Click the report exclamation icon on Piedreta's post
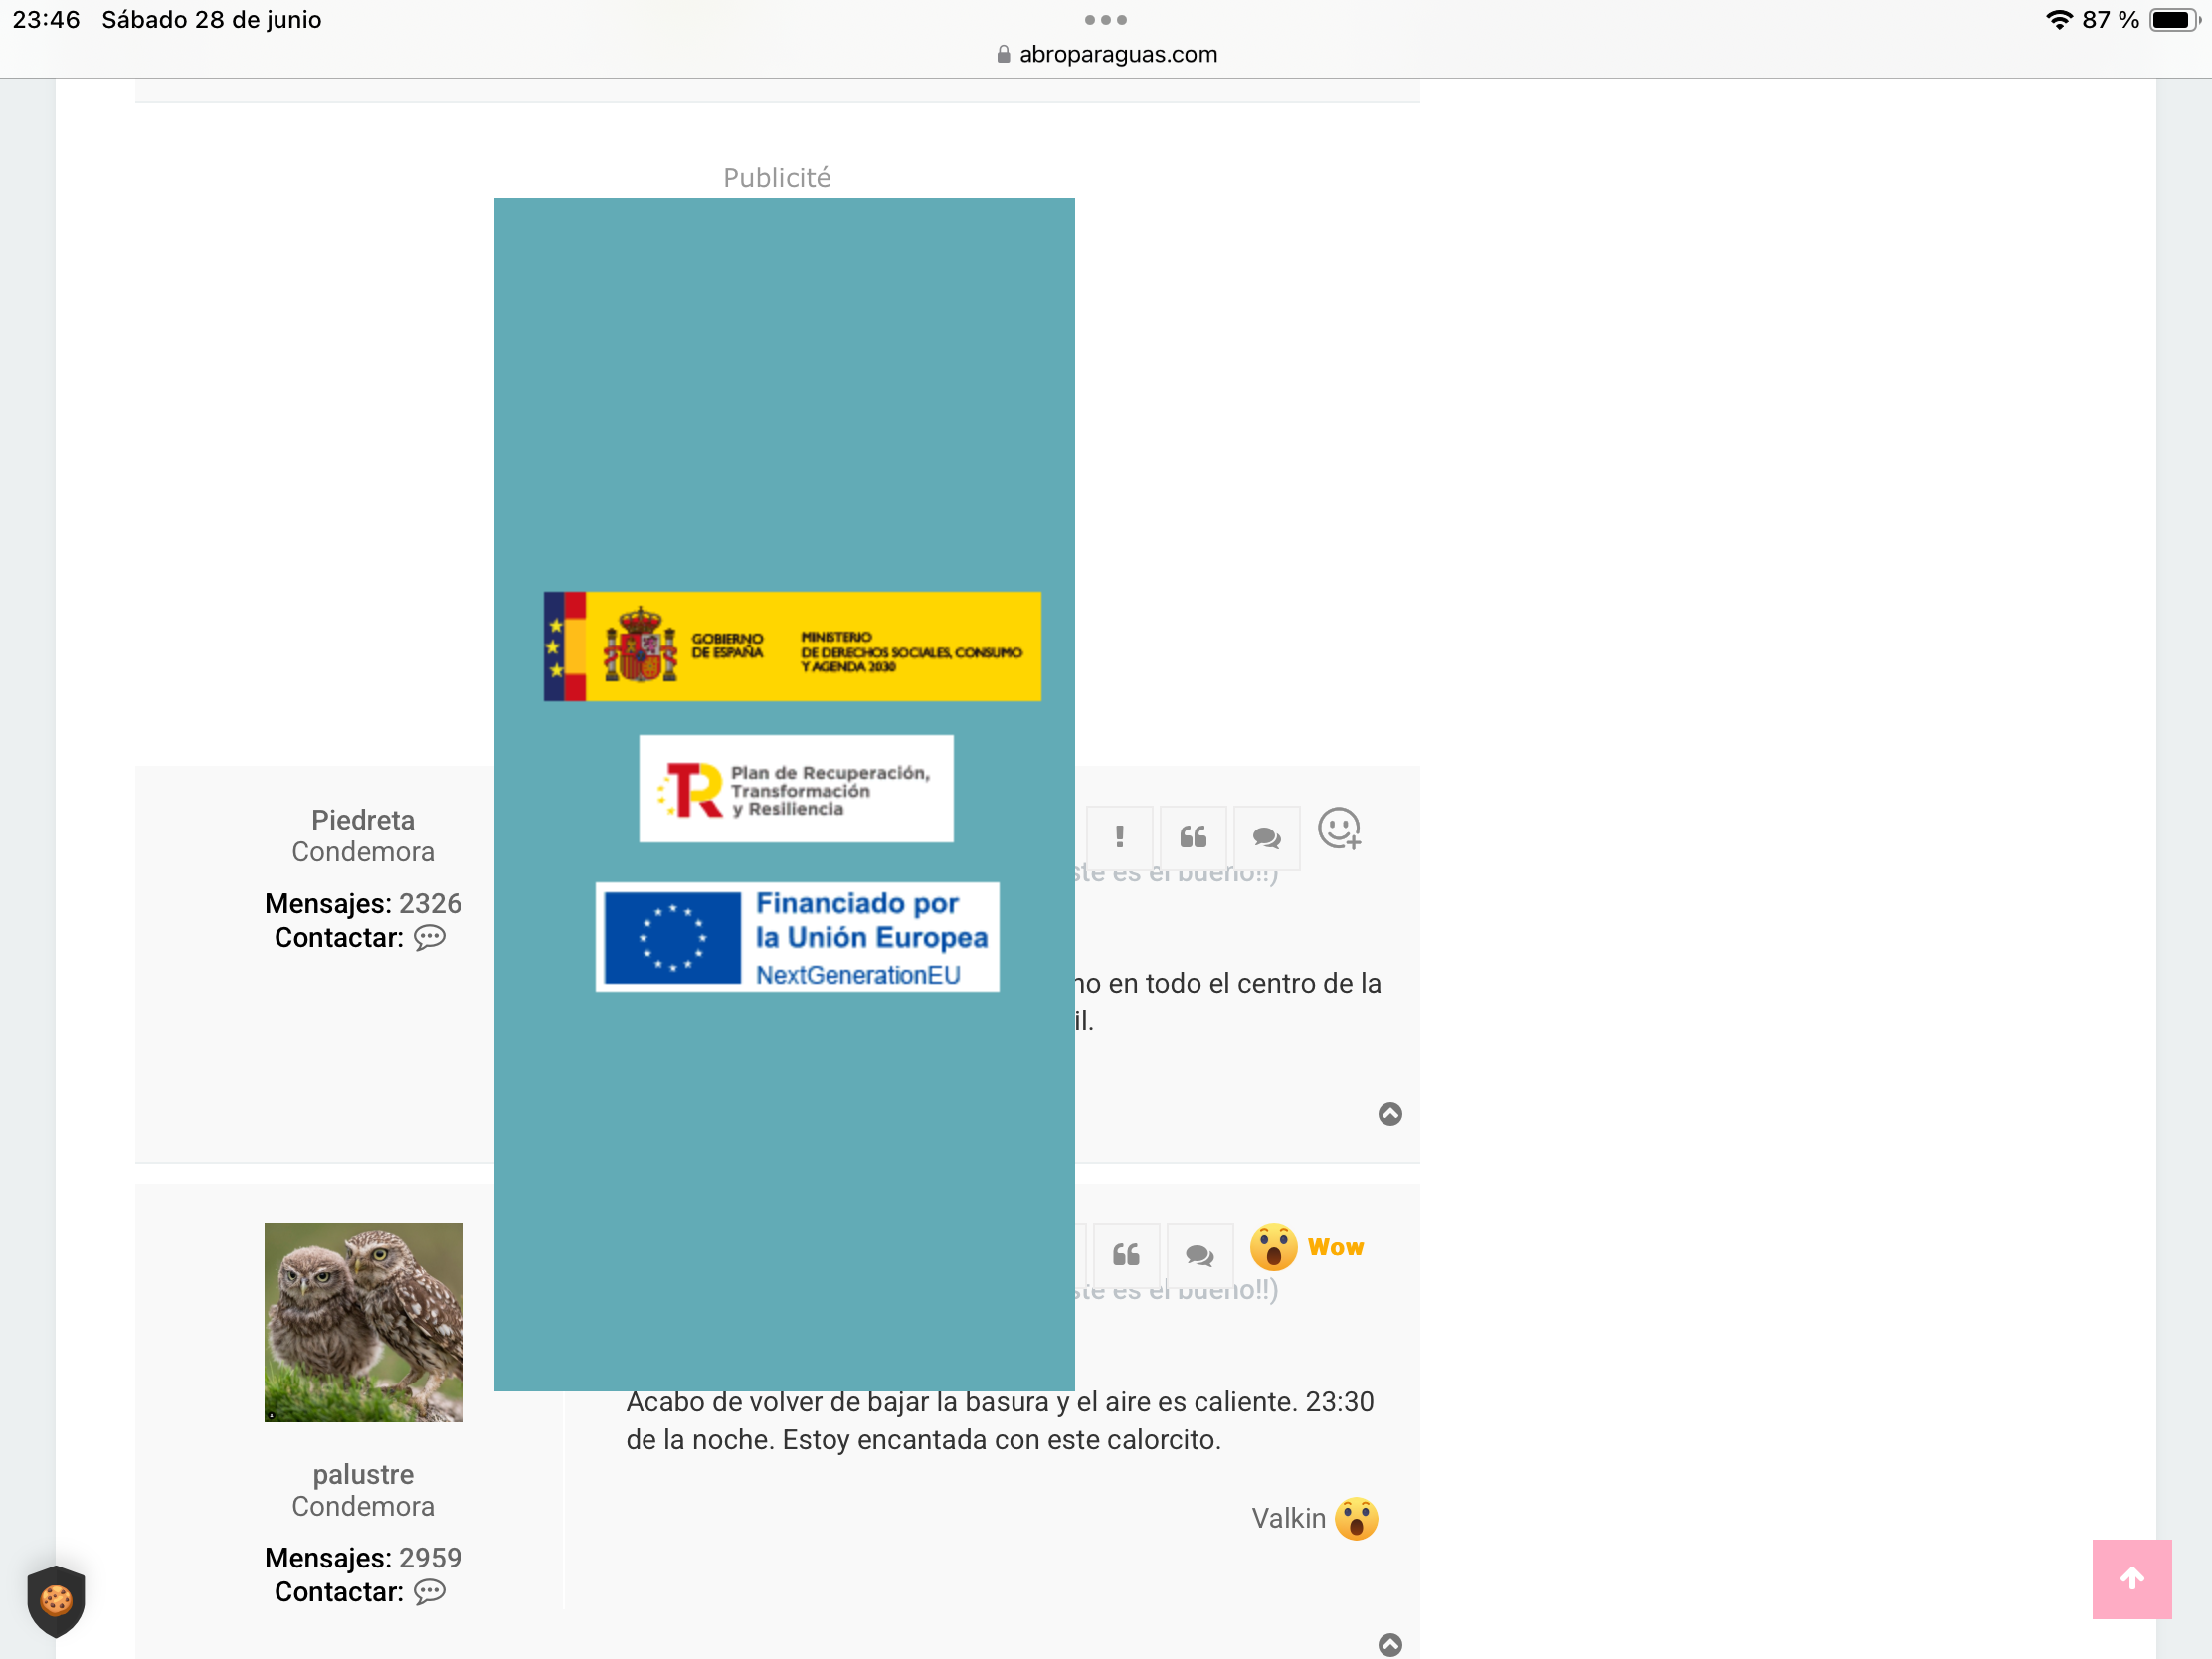Screen dimensions: 2212x1659 [1119, 837]
